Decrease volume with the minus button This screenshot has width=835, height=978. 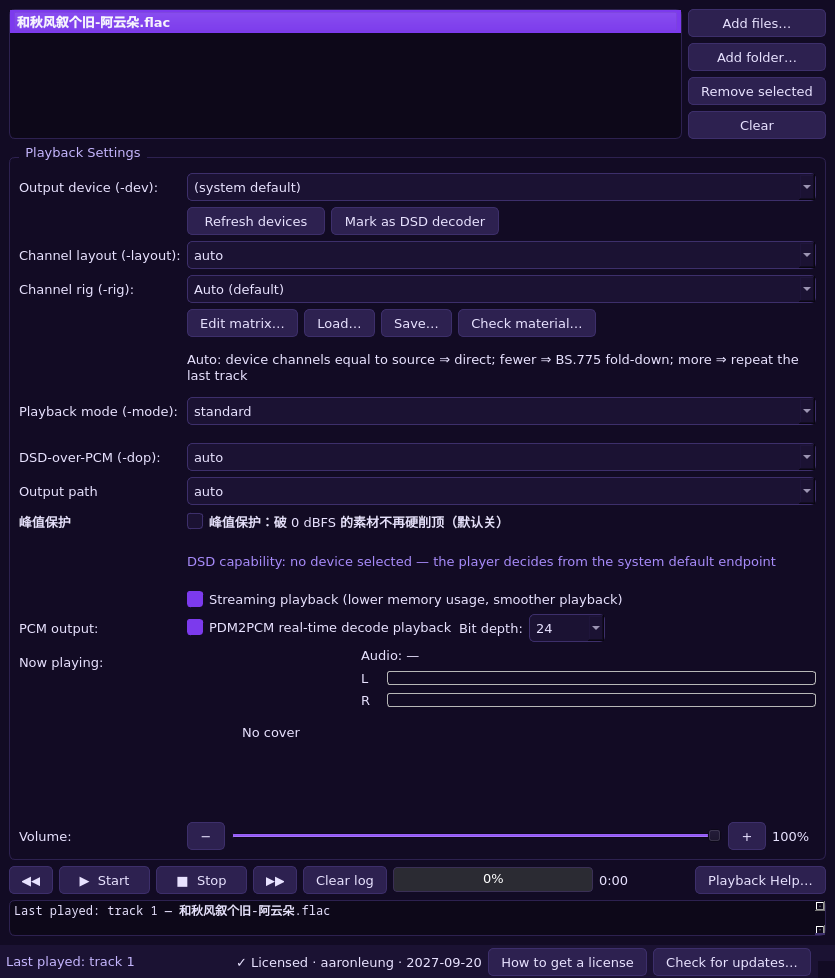(x=206, y=836)
